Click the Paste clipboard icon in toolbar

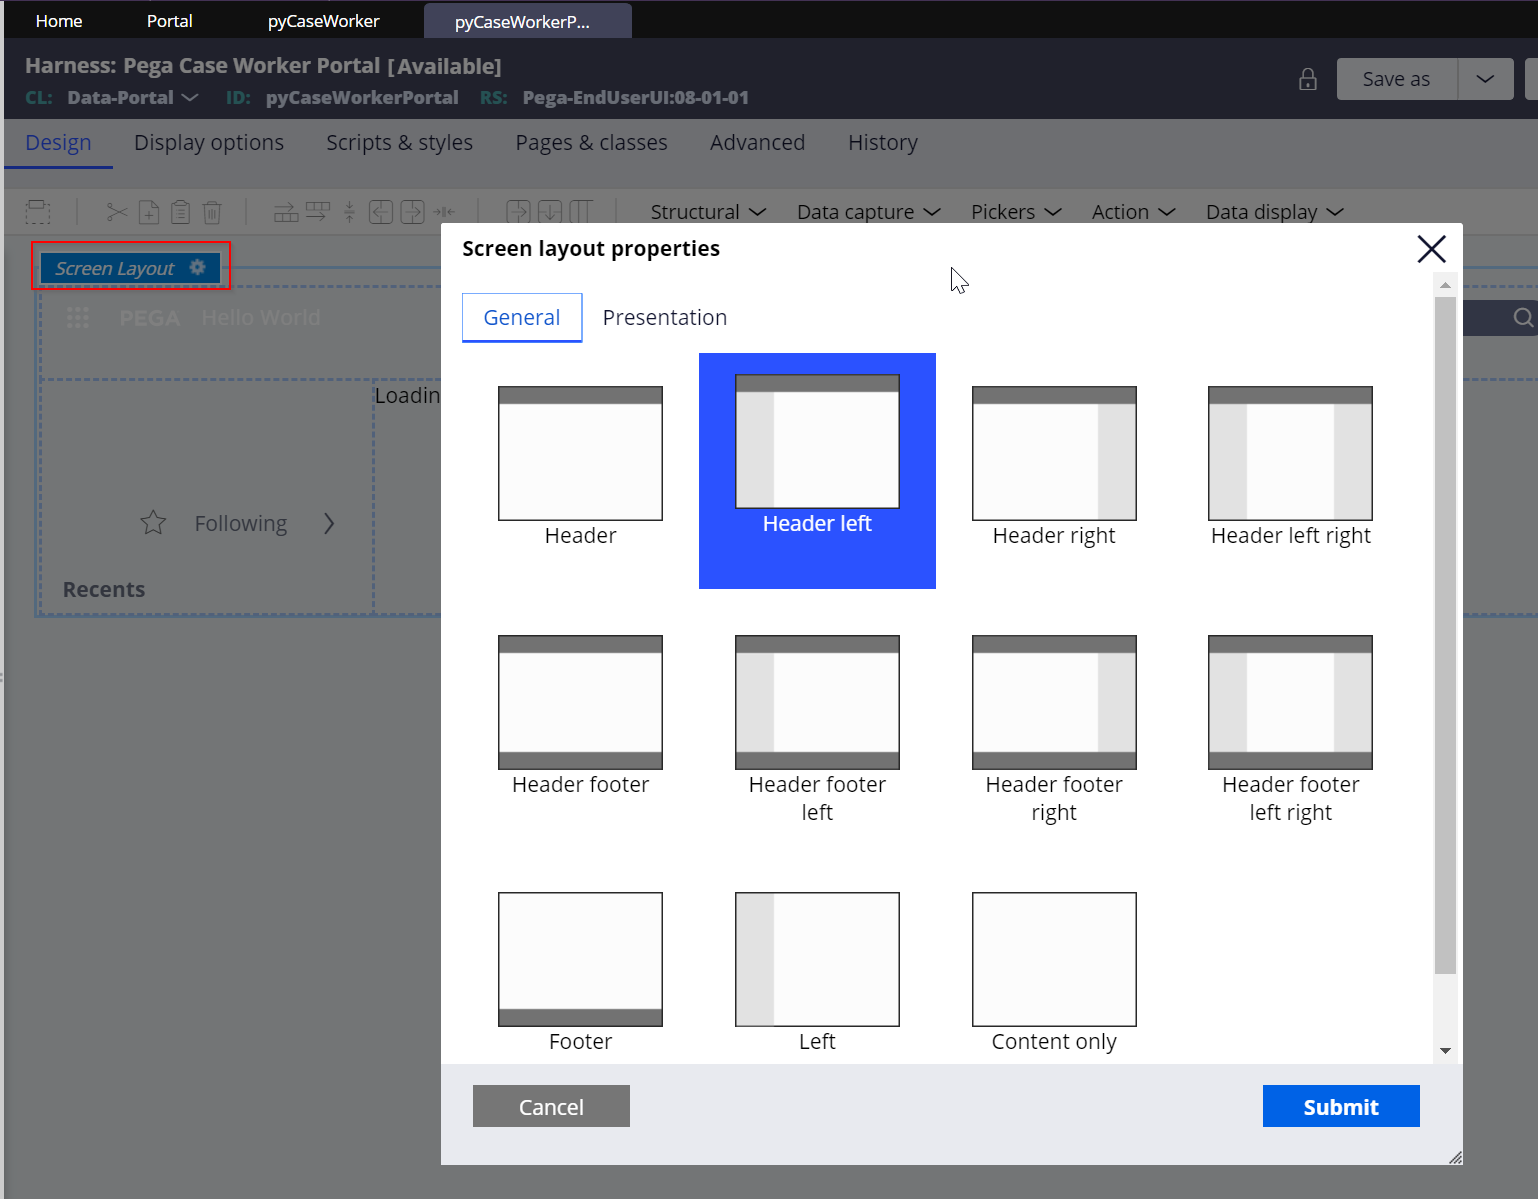click(x=180, y=212)
